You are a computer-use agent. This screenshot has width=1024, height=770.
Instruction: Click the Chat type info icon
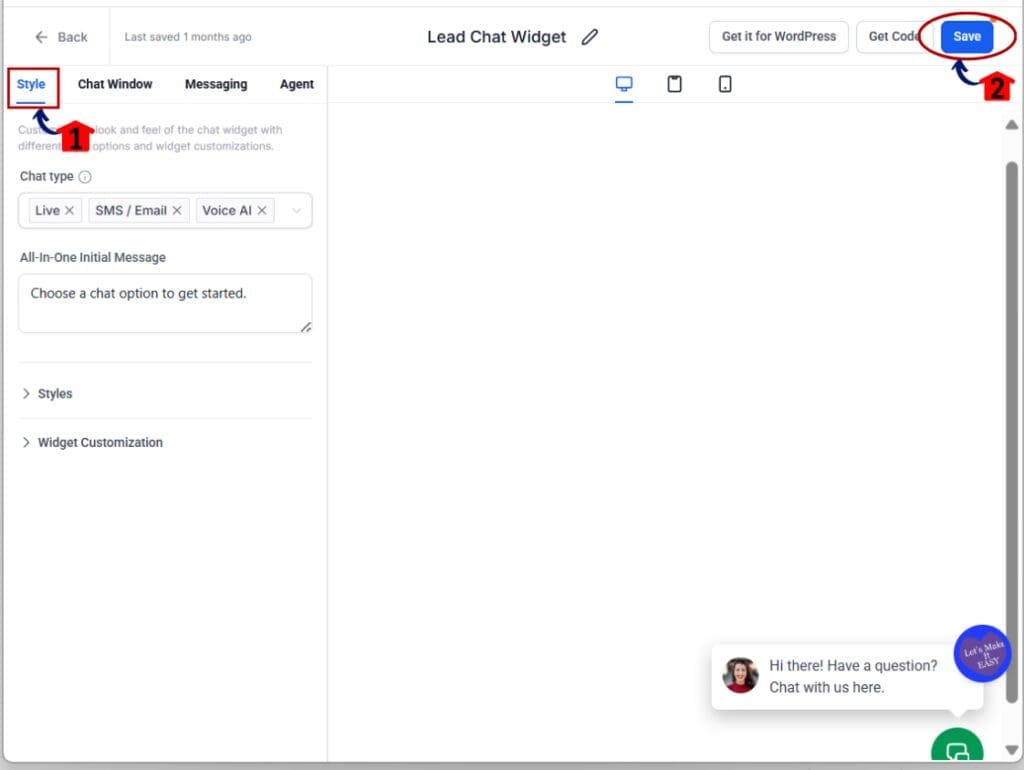[x=85, y=177]
